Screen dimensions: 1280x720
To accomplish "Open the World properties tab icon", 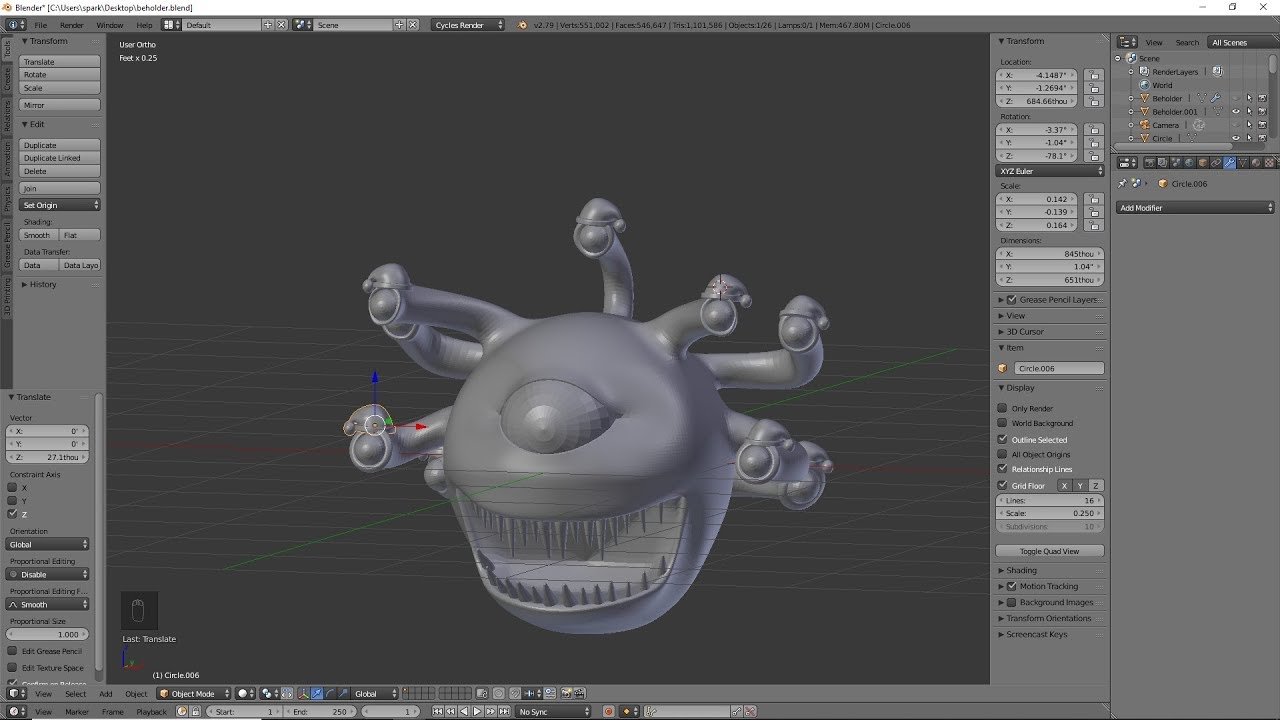I will coord(1189,163).
